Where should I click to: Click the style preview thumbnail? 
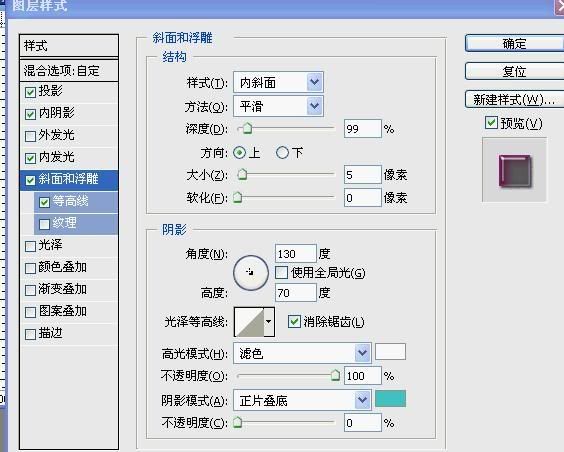point(514,170)
